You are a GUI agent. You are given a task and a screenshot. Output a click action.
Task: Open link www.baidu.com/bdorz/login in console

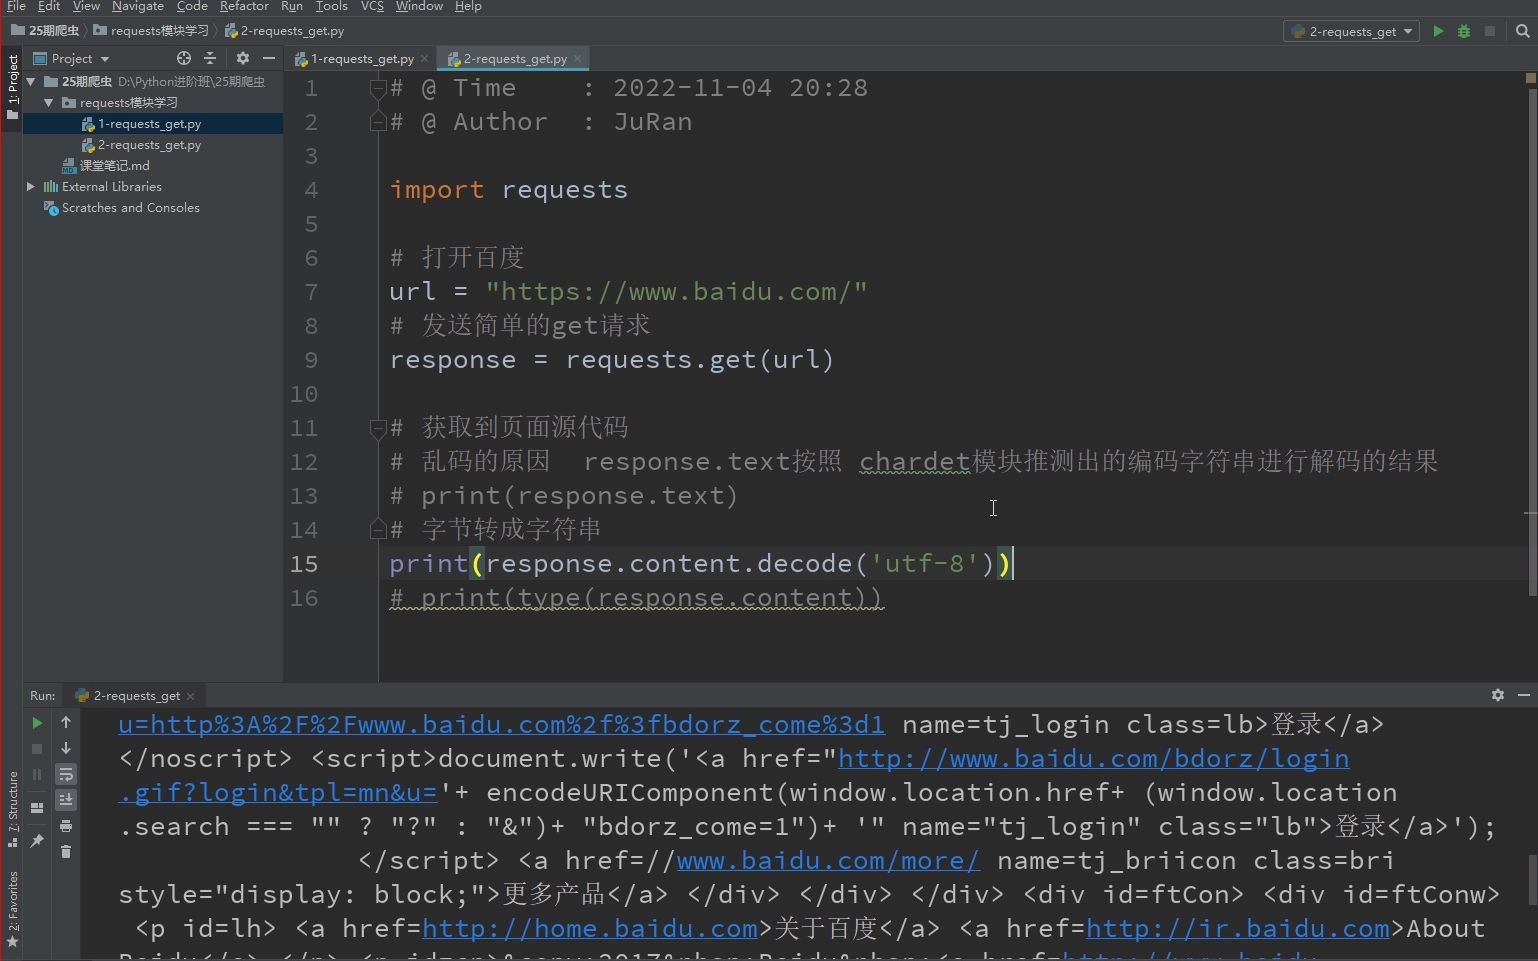coord(1094,759)
